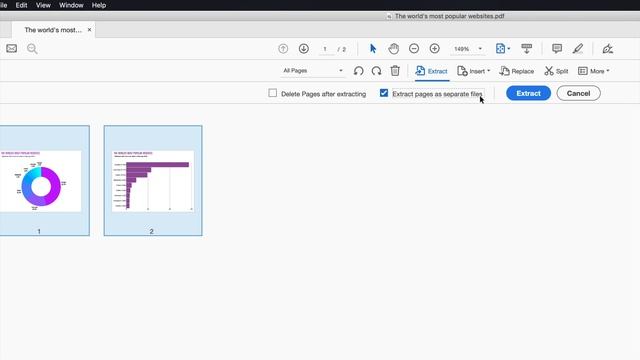
Task: Open the All Pages dropdown
Action: [x=313, y=71]
